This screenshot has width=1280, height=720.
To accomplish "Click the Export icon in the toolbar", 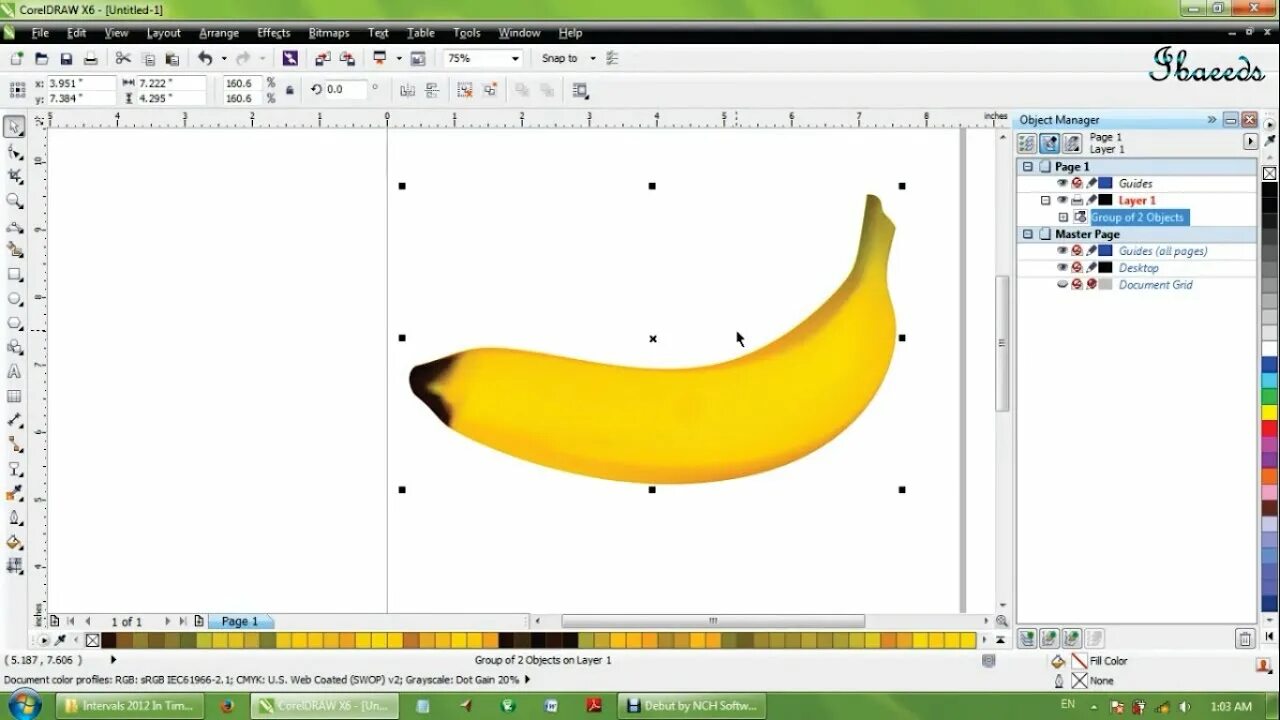I will (x=347, y=59).
